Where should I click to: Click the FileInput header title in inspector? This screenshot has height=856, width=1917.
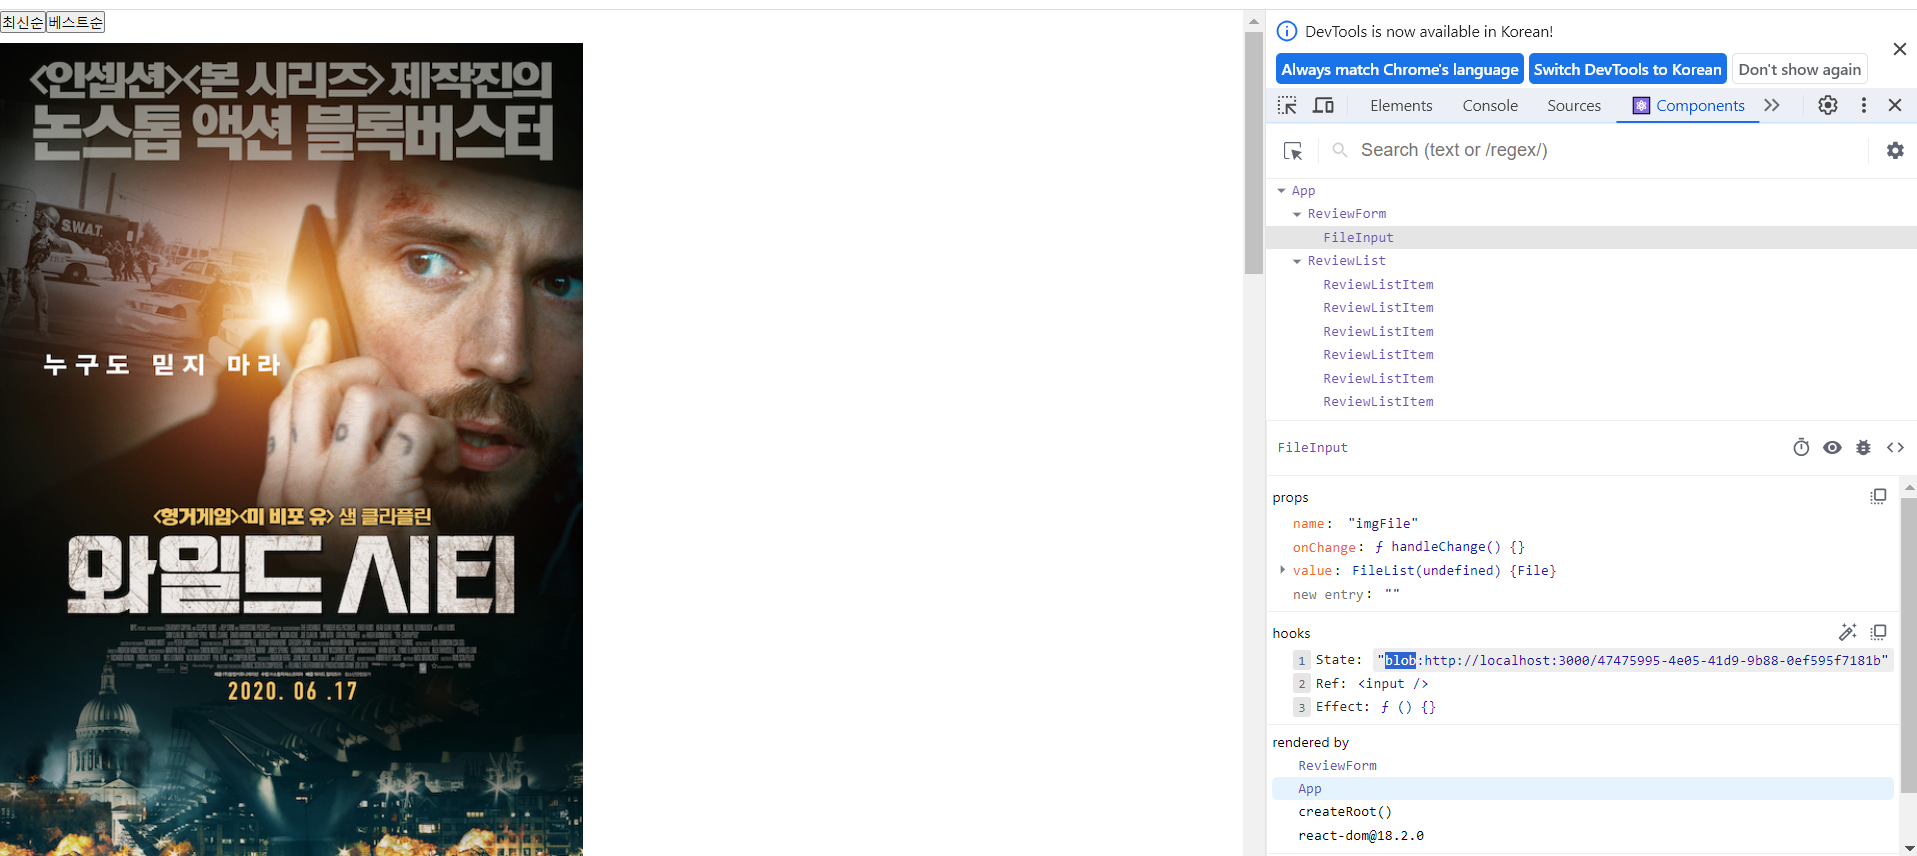coord(1312,447)
